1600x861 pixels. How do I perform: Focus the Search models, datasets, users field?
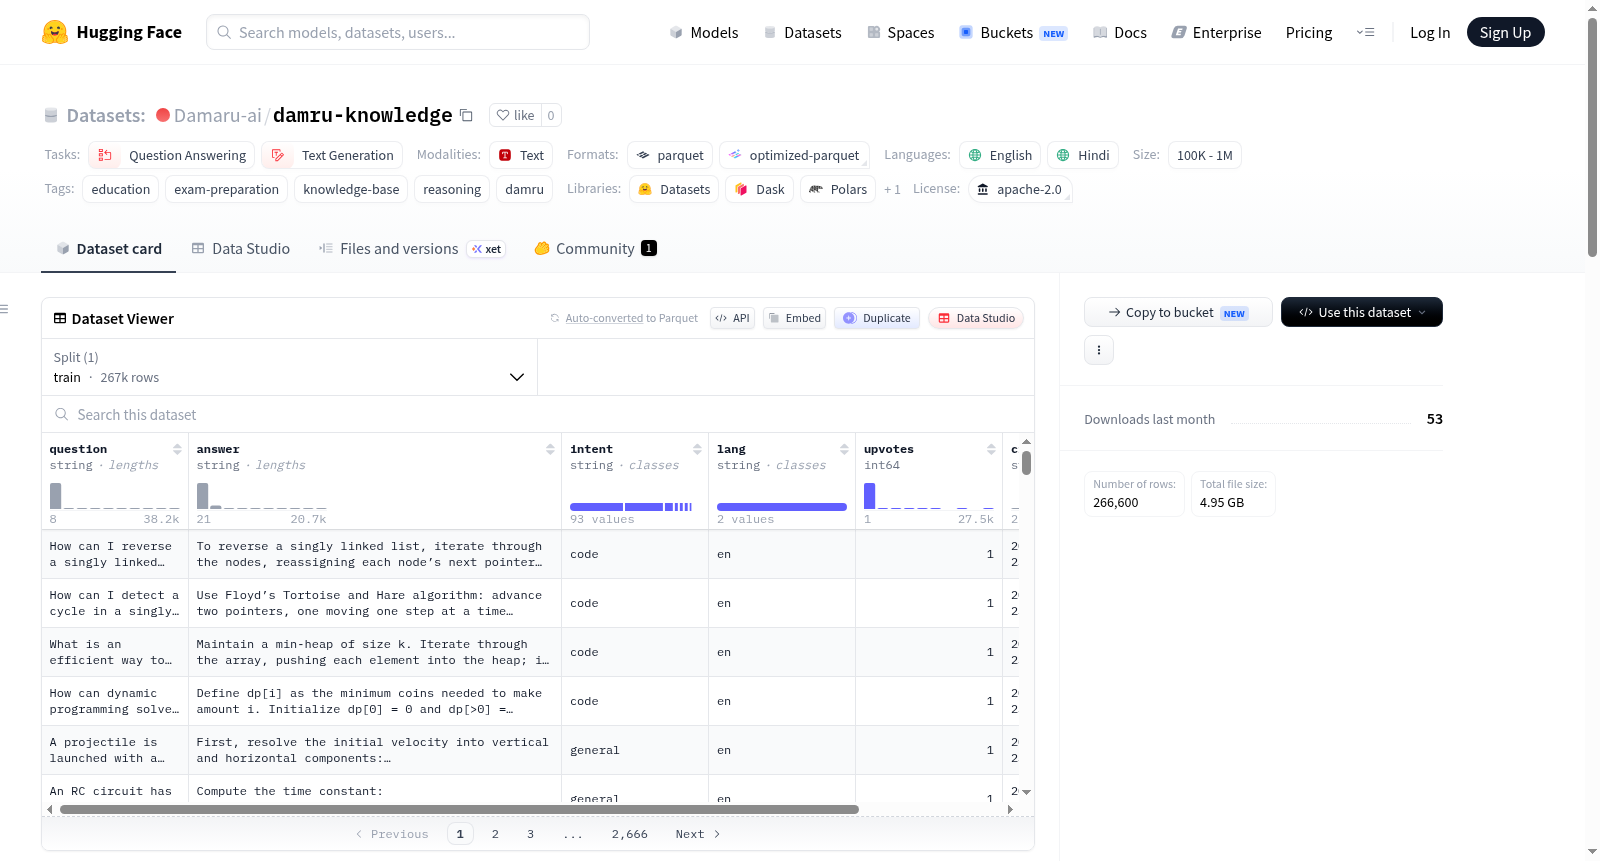pos(398,32)
